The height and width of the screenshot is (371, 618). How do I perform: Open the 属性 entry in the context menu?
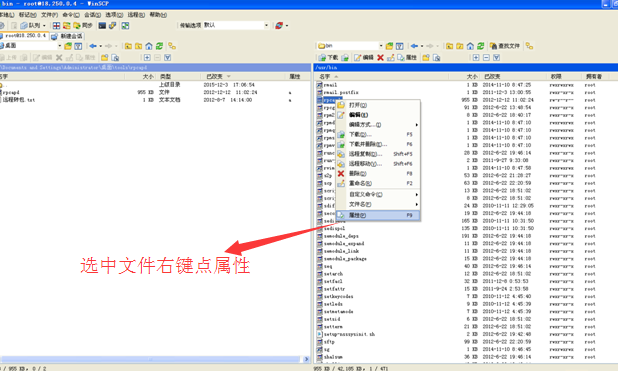378,215
